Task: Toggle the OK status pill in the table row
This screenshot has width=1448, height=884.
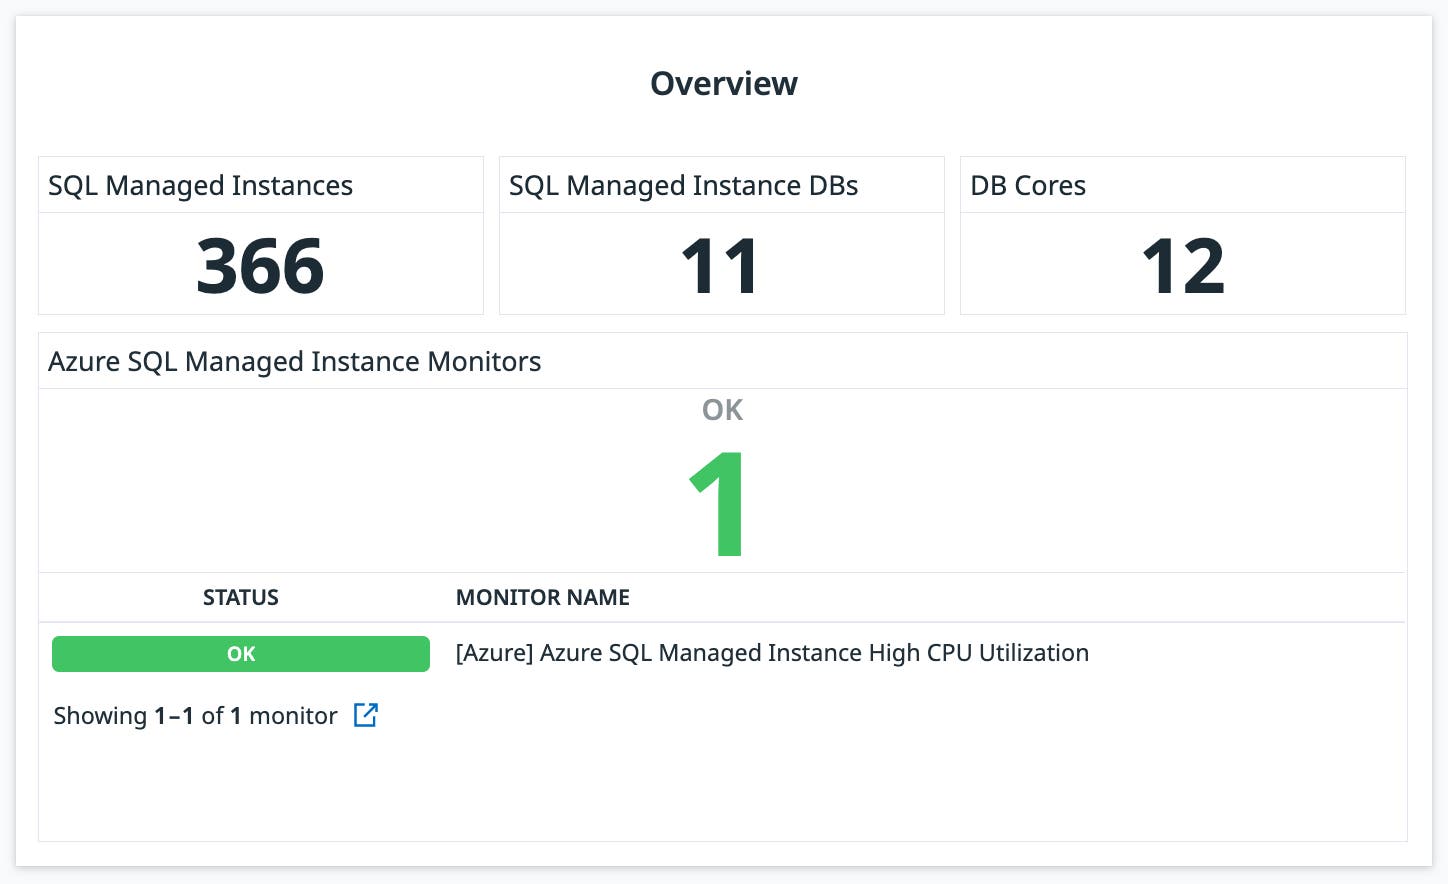Action: pos(241,654)
